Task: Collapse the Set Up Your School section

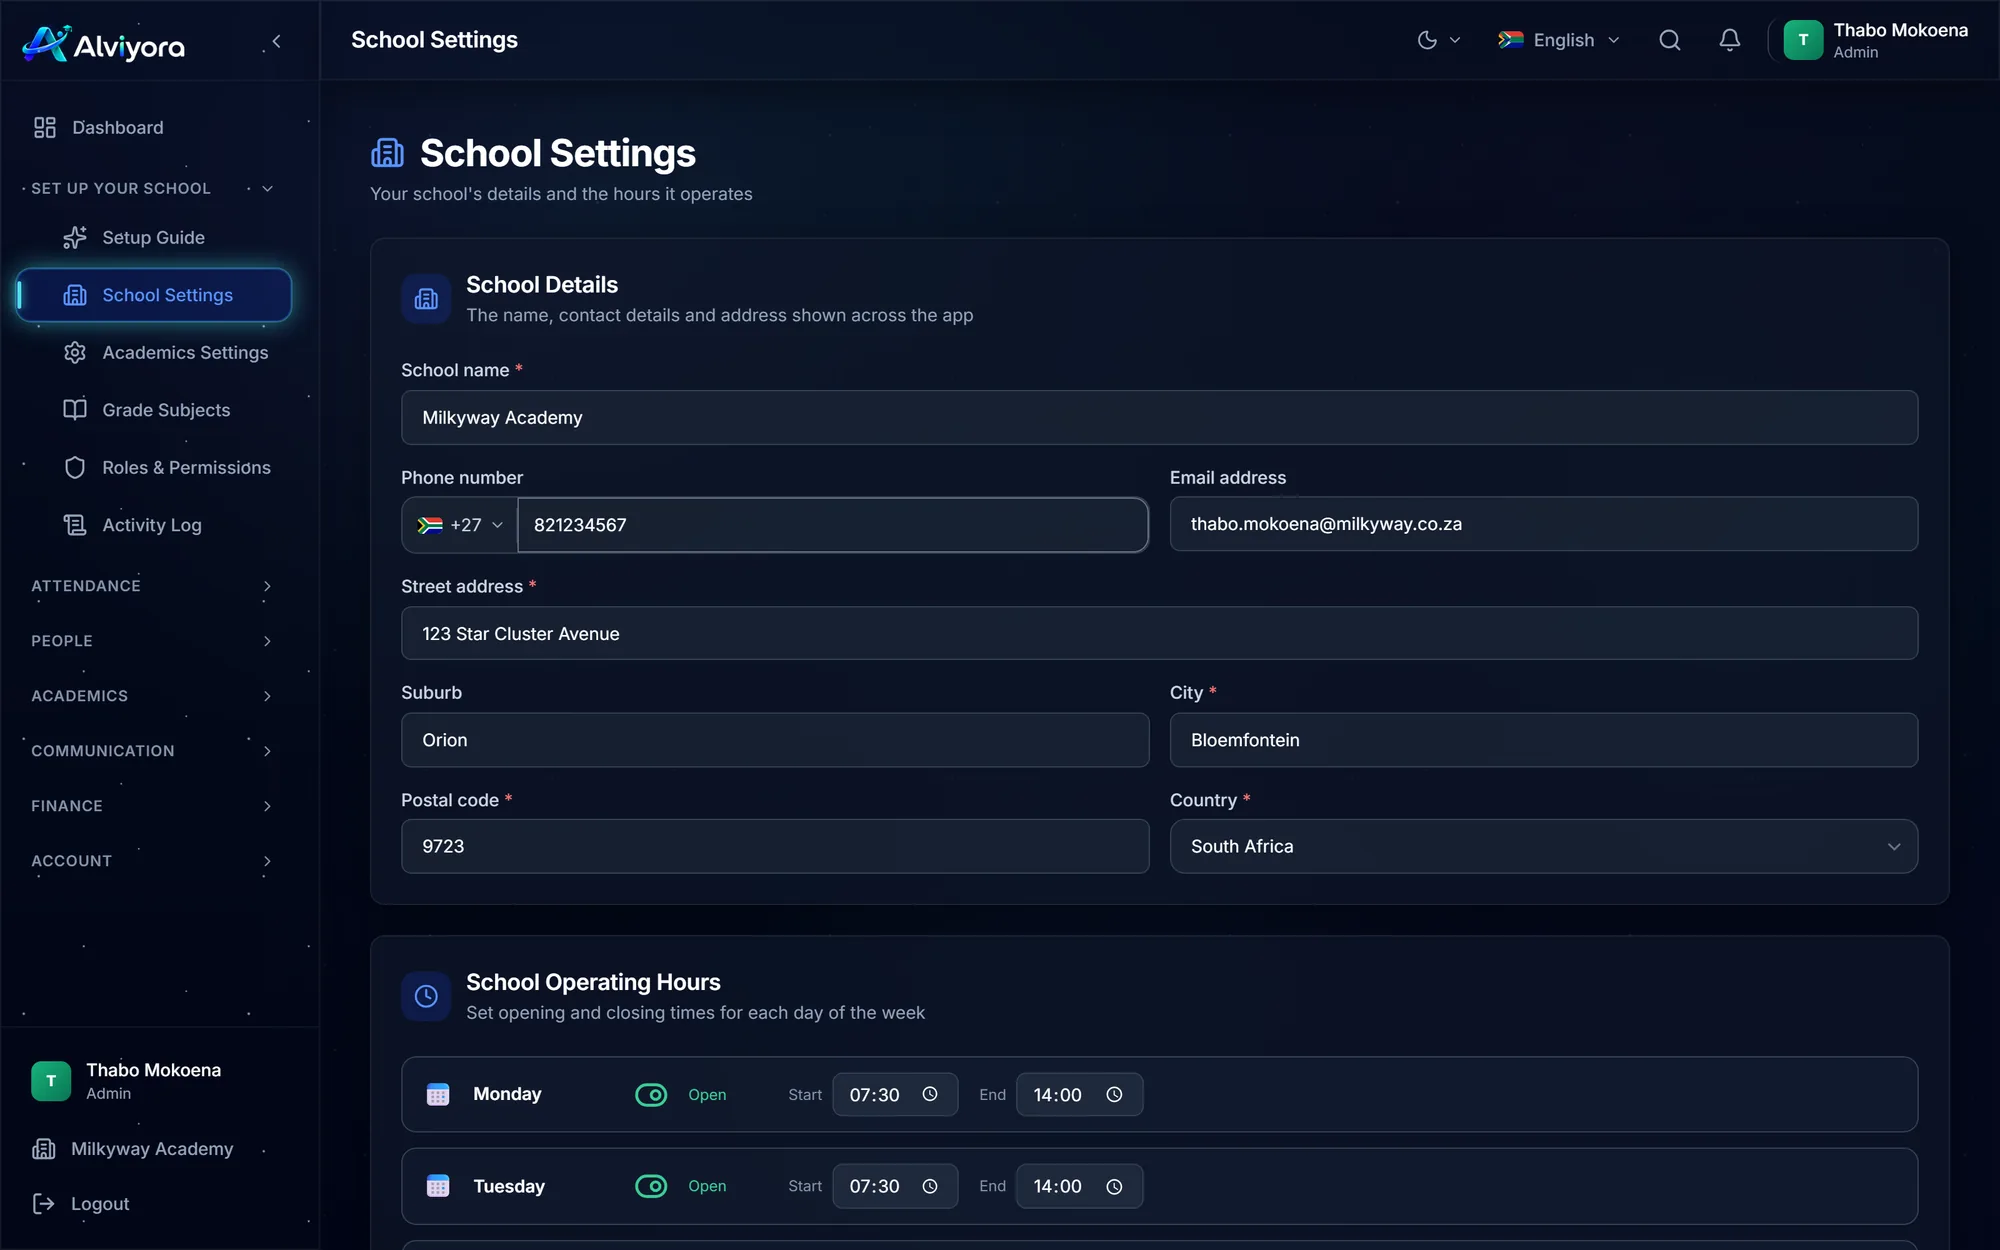Action: 152,188
